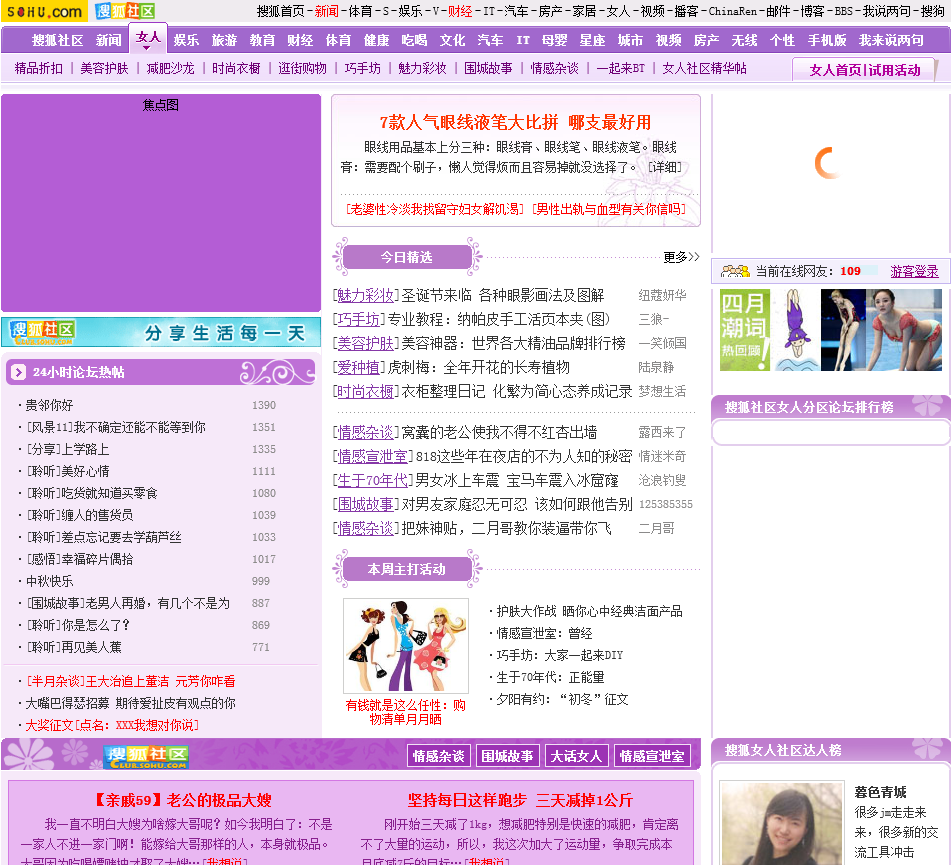Open 男性出轨与血型有关你信吗 red link
This screenshot has height=865, width=952.
[609, 209]
